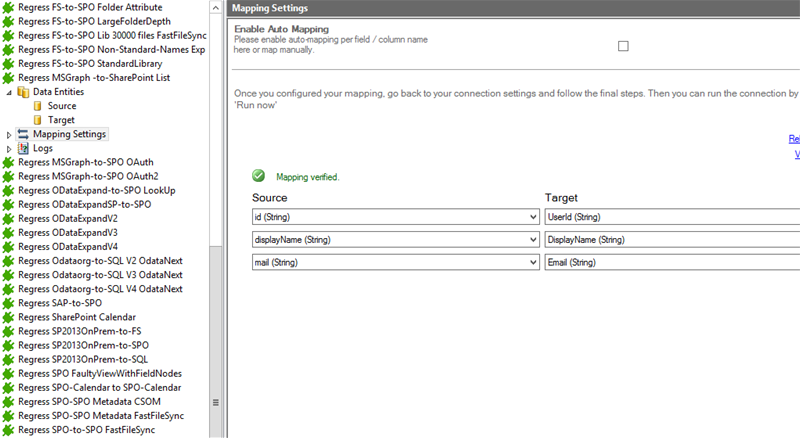Click the Target data entity cylinder icon
This screenshot has width=800, height=438.
click(38, 120)
